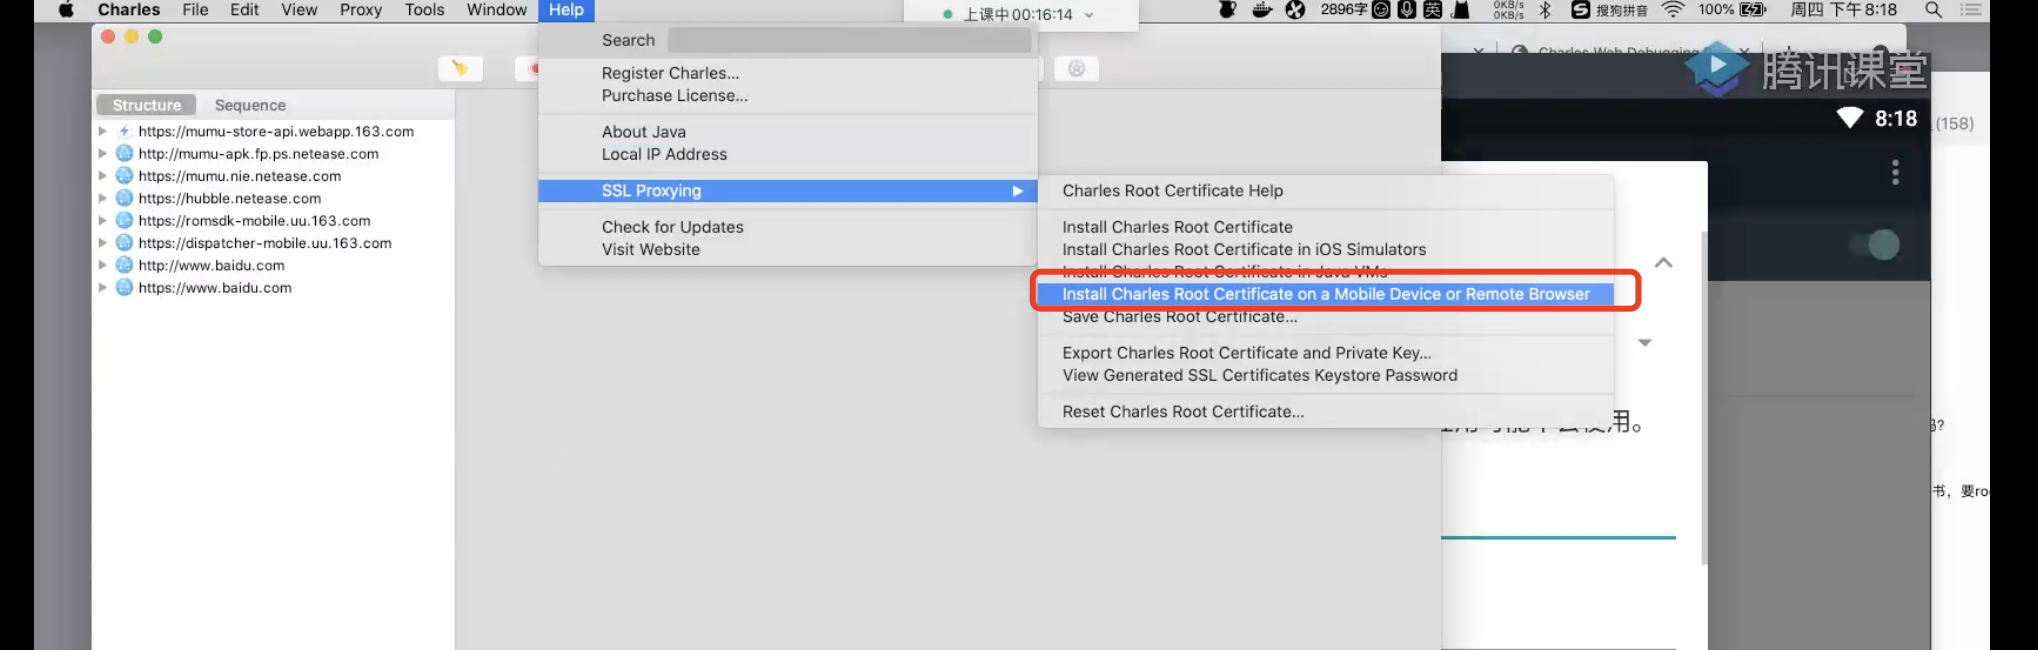Click the Wi-Fi menu bar icon
Screen dimensions: 2038x650
point(1673,10)
